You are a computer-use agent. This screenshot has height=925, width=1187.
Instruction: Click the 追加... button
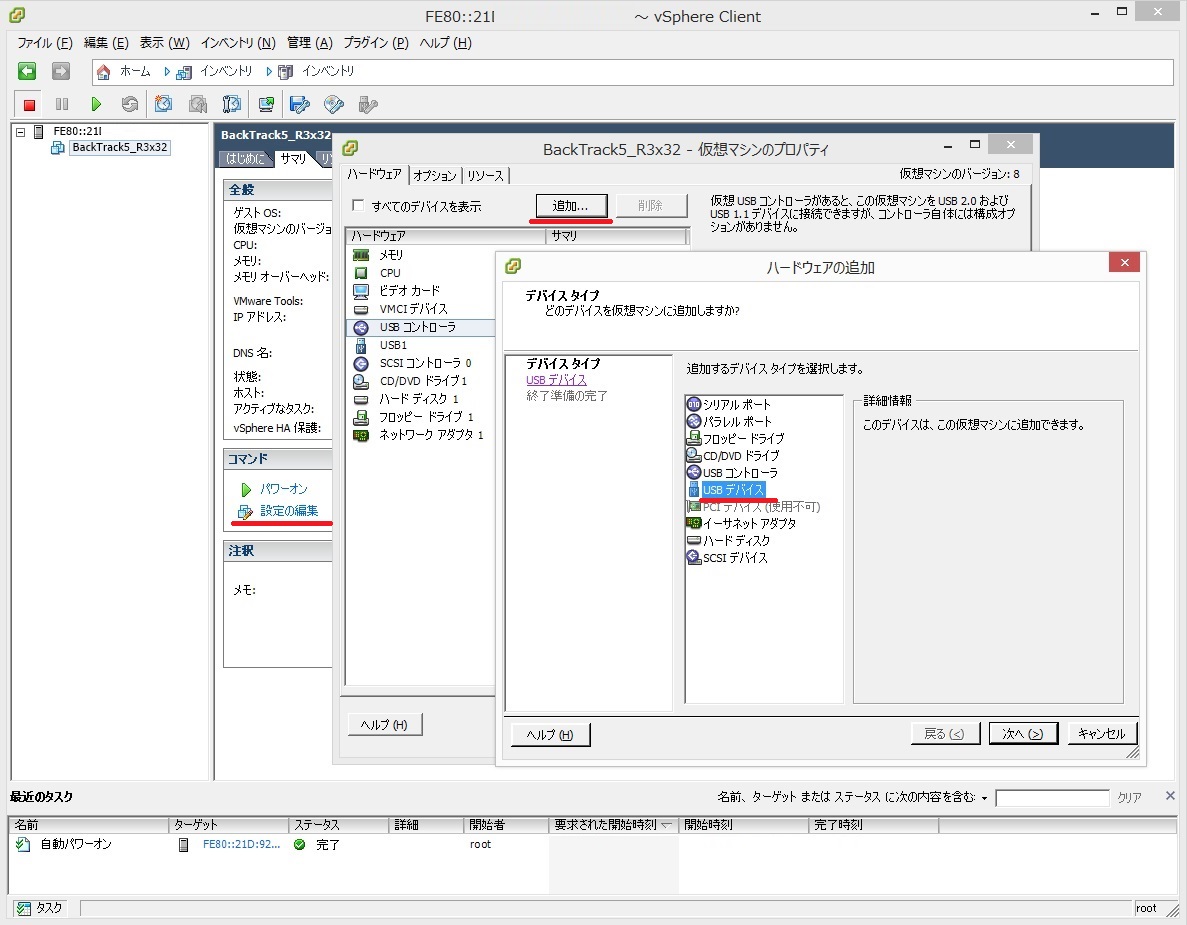pos(571,206)
